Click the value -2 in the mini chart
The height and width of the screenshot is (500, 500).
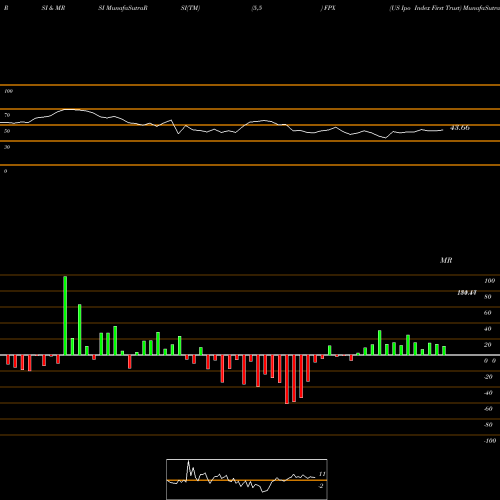tap(321, 486)
